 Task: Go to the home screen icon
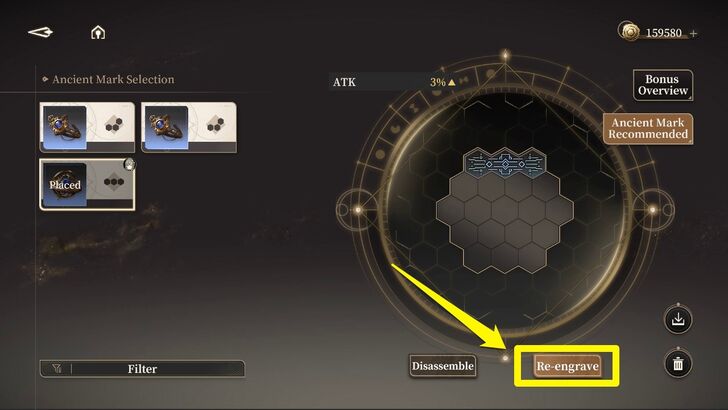[x=98, y=33]
